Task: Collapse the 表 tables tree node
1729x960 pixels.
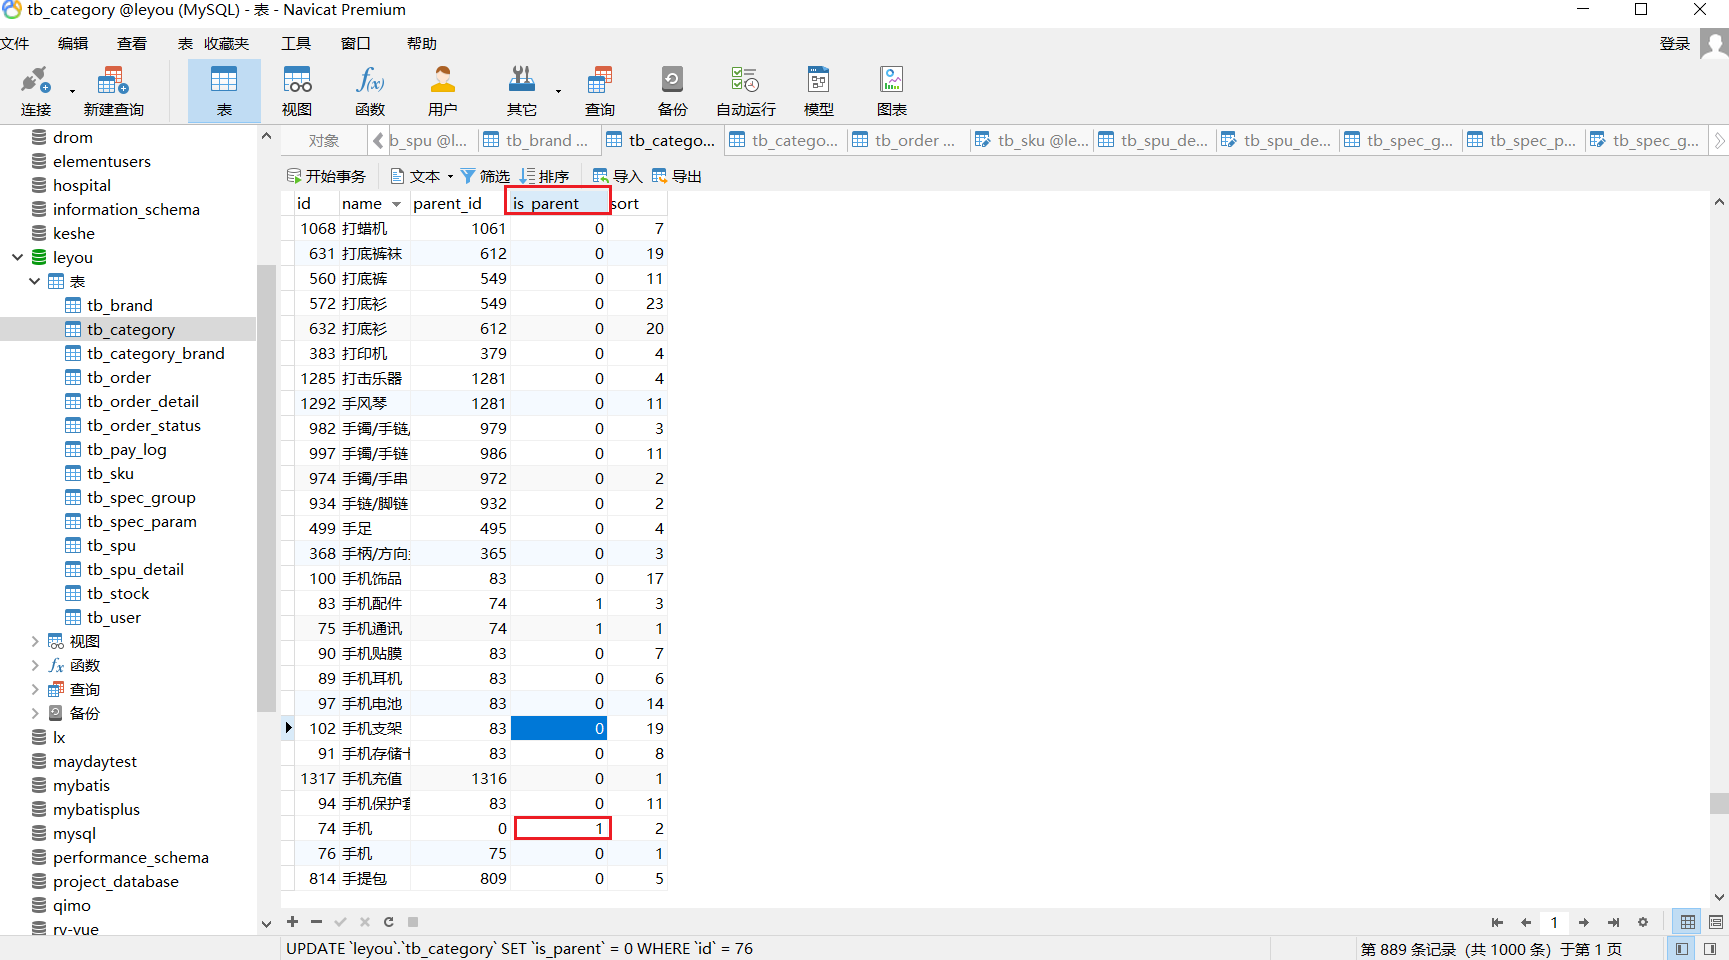Action: coord(34,281)
